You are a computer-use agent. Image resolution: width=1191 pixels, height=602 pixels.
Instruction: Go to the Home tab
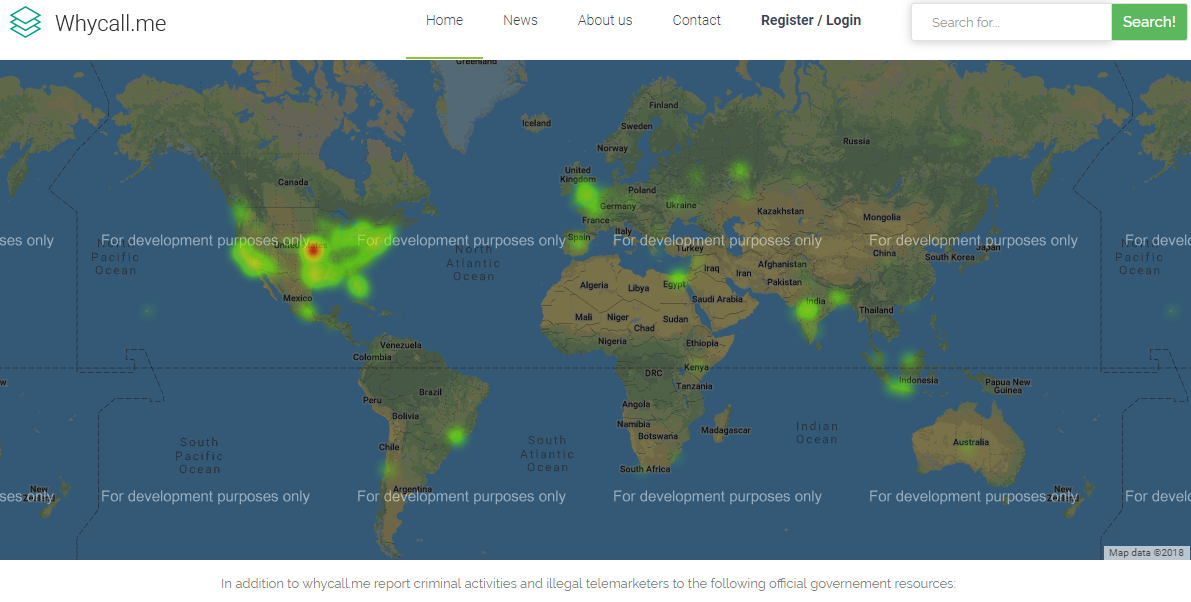pos(444,20)
